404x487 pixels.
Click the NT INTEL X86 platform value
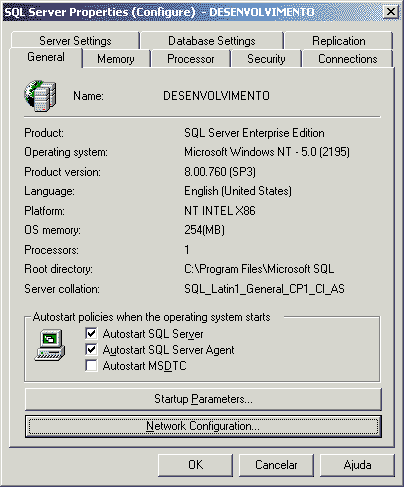(220, 211)
